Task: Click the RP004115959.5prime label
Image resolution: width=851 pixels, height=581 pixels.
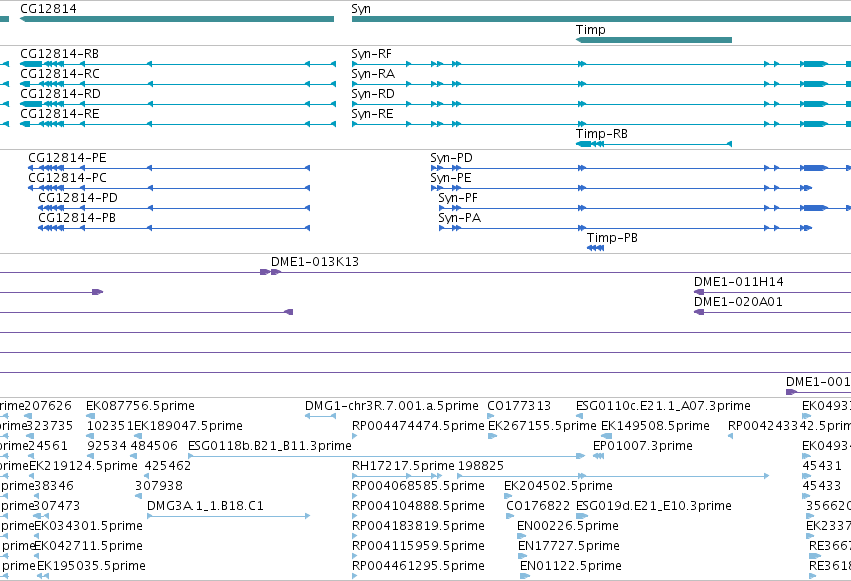Action: (418, 546)
